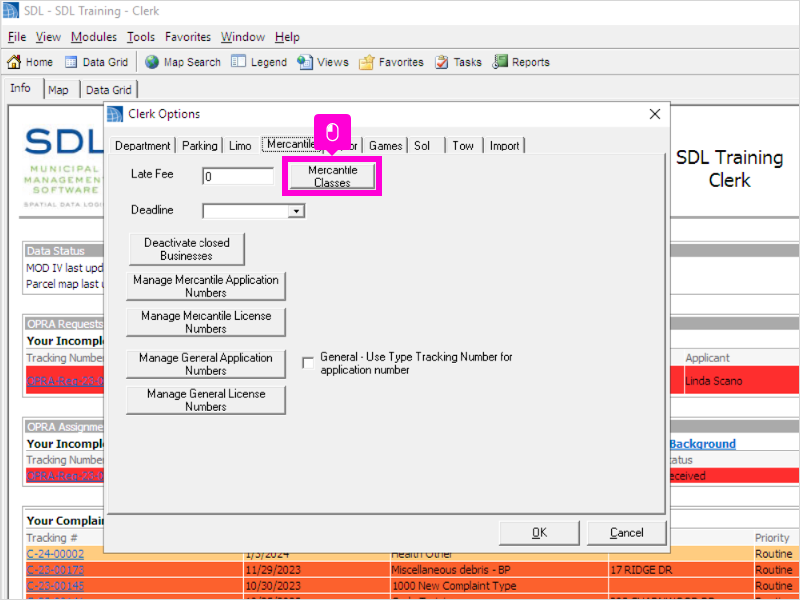Open complaint link C-23-00173
800x600 pixels.
click(x=55, y=569)
